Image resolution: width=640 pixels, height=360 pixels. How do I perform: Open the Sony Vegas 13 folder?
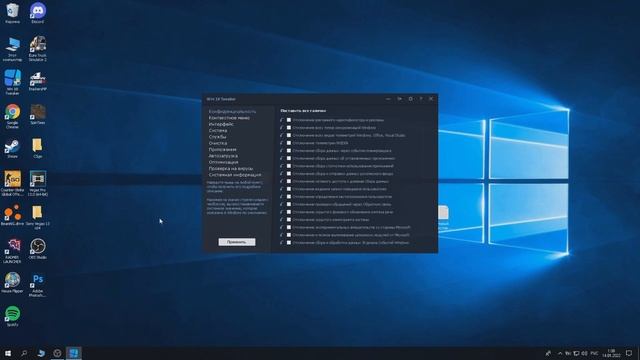pos(38,217)
